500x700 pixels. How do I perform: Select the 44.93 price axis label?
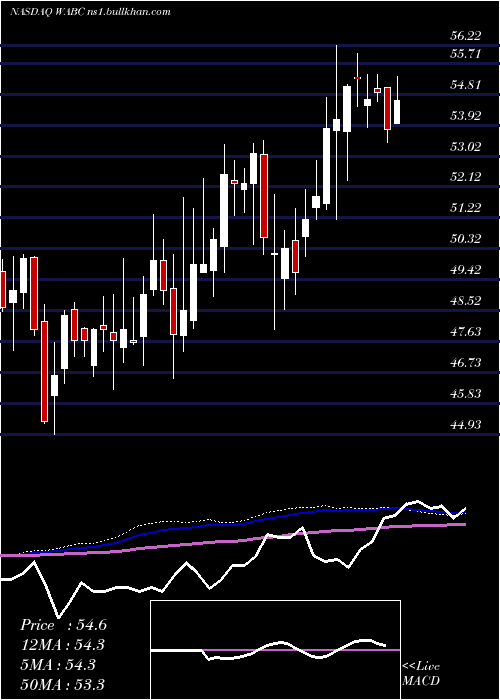point(466,425)
